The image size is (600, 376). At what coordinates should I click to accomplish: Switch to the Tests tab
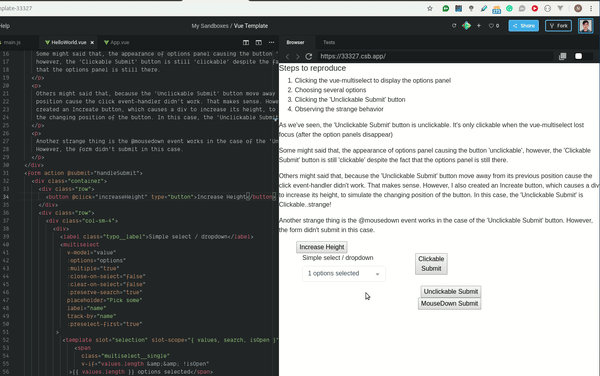(329, 42)
